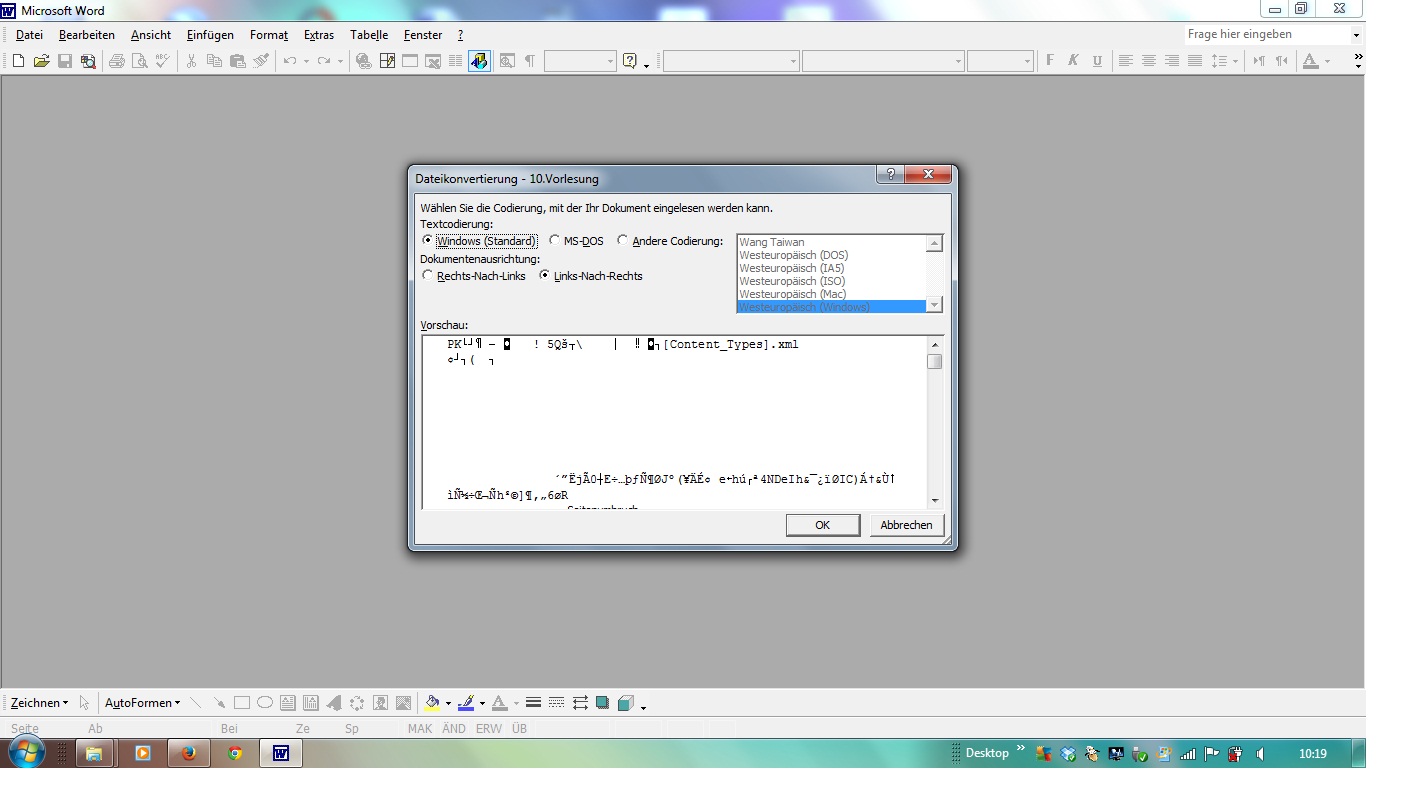The width and height of the screenshot is (1403, 804).
Task: Toggle the paragraph marks (¶) icon
Action: (x=530, y=61)
